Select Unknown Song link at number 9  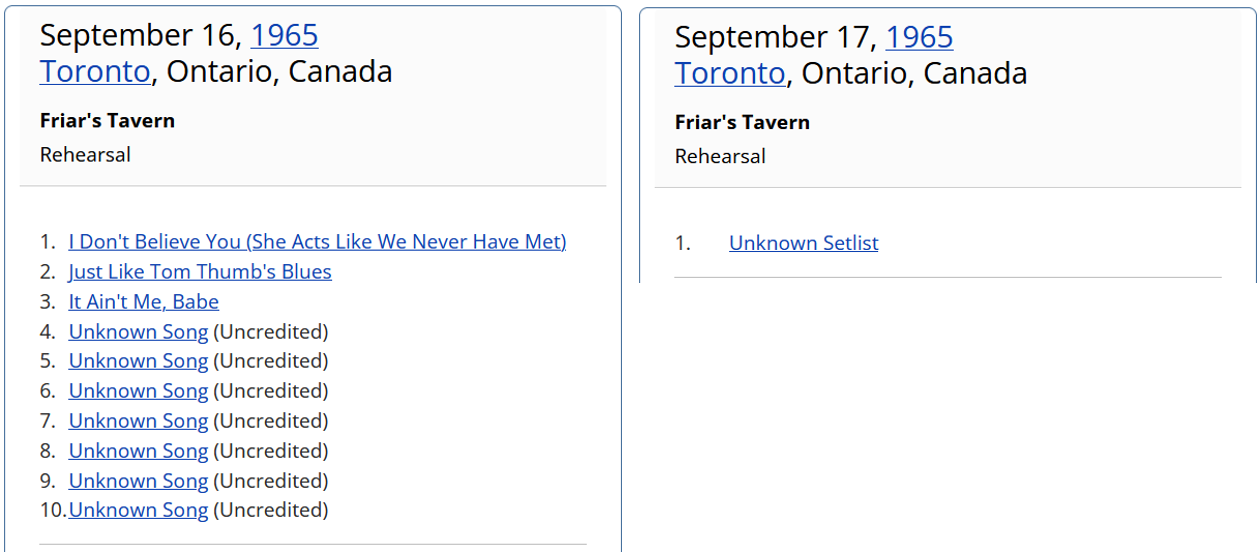tap(138, 481)
